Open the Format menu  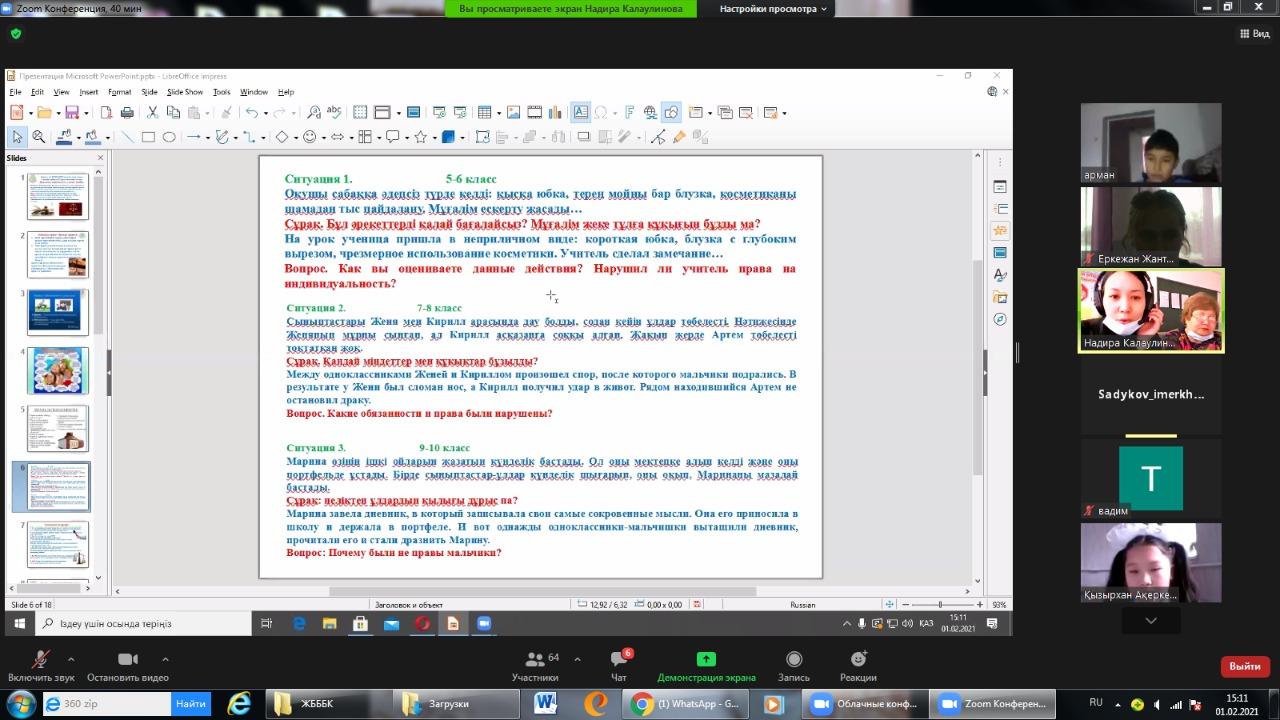(119, 92)
